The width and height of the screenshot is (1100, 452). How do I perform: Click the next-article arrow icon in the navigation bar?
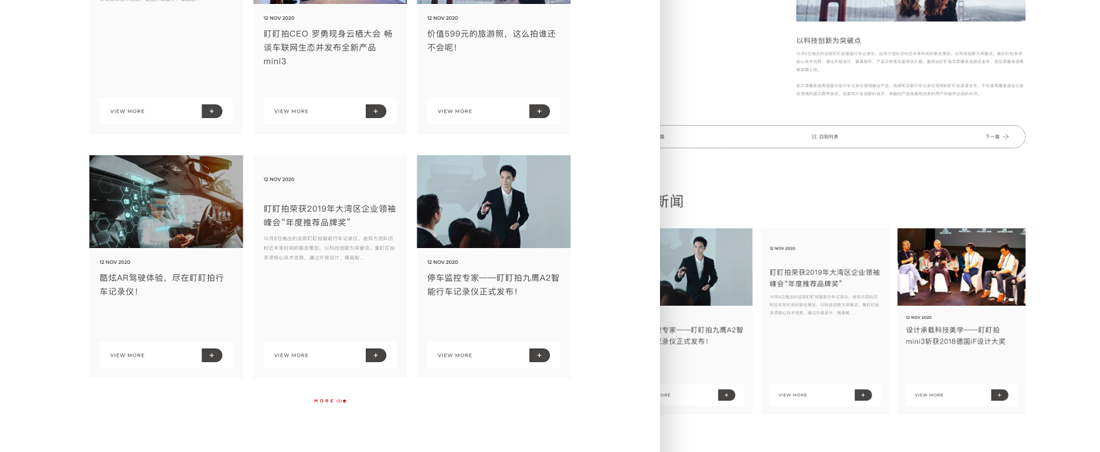click(1005, 136)
